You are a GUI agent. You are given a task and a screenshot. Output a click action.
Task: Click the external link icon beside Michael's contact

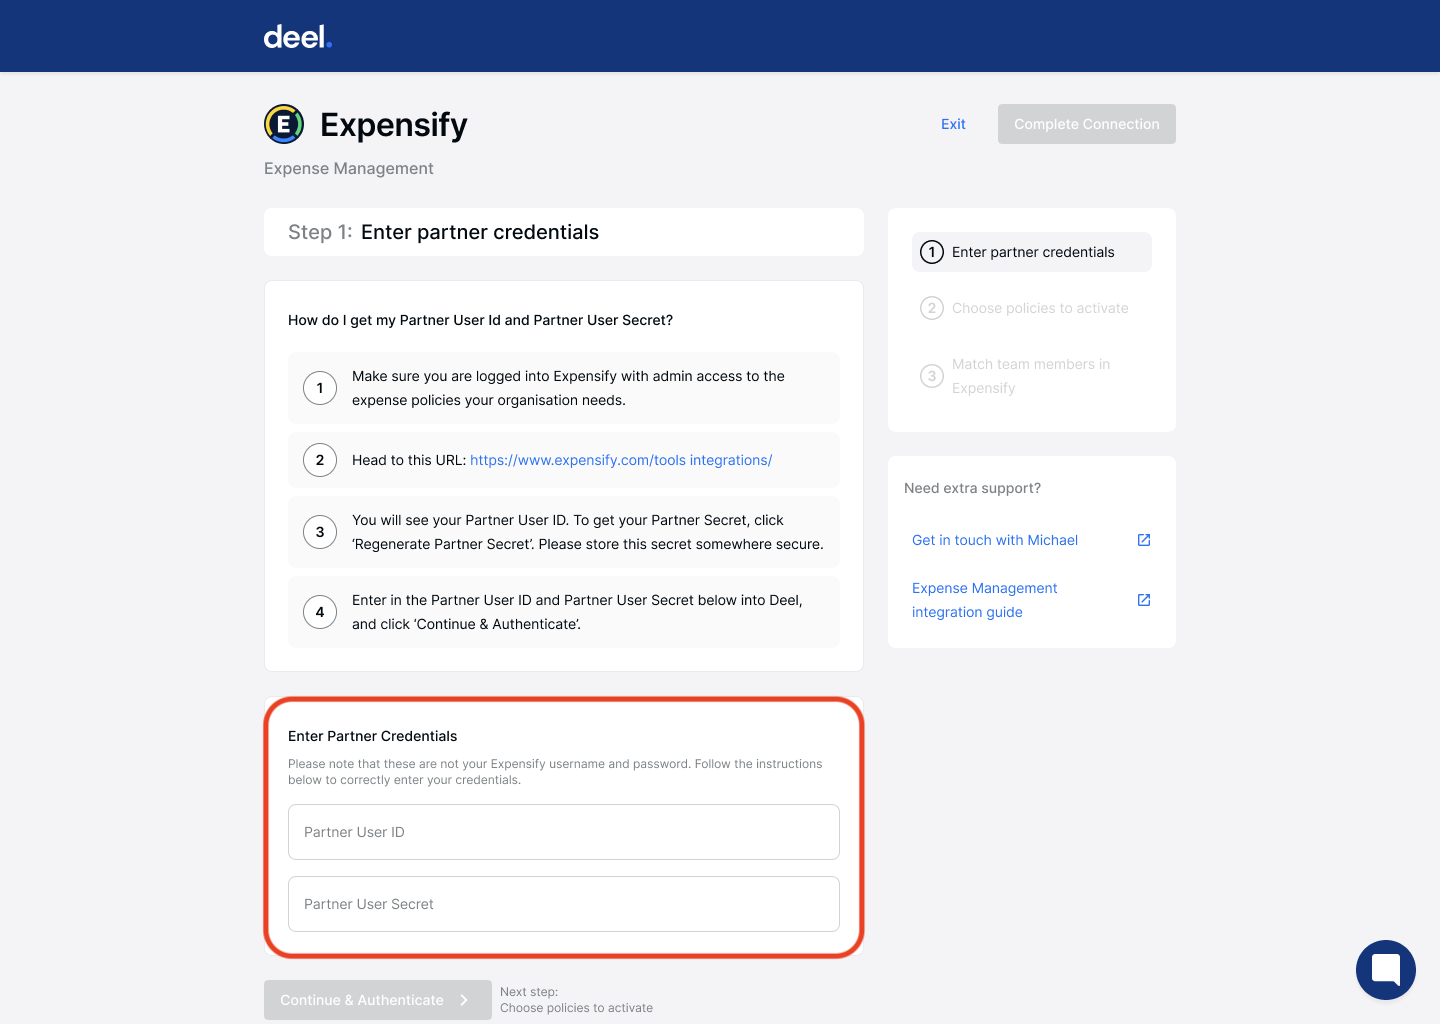[1143, 539]
